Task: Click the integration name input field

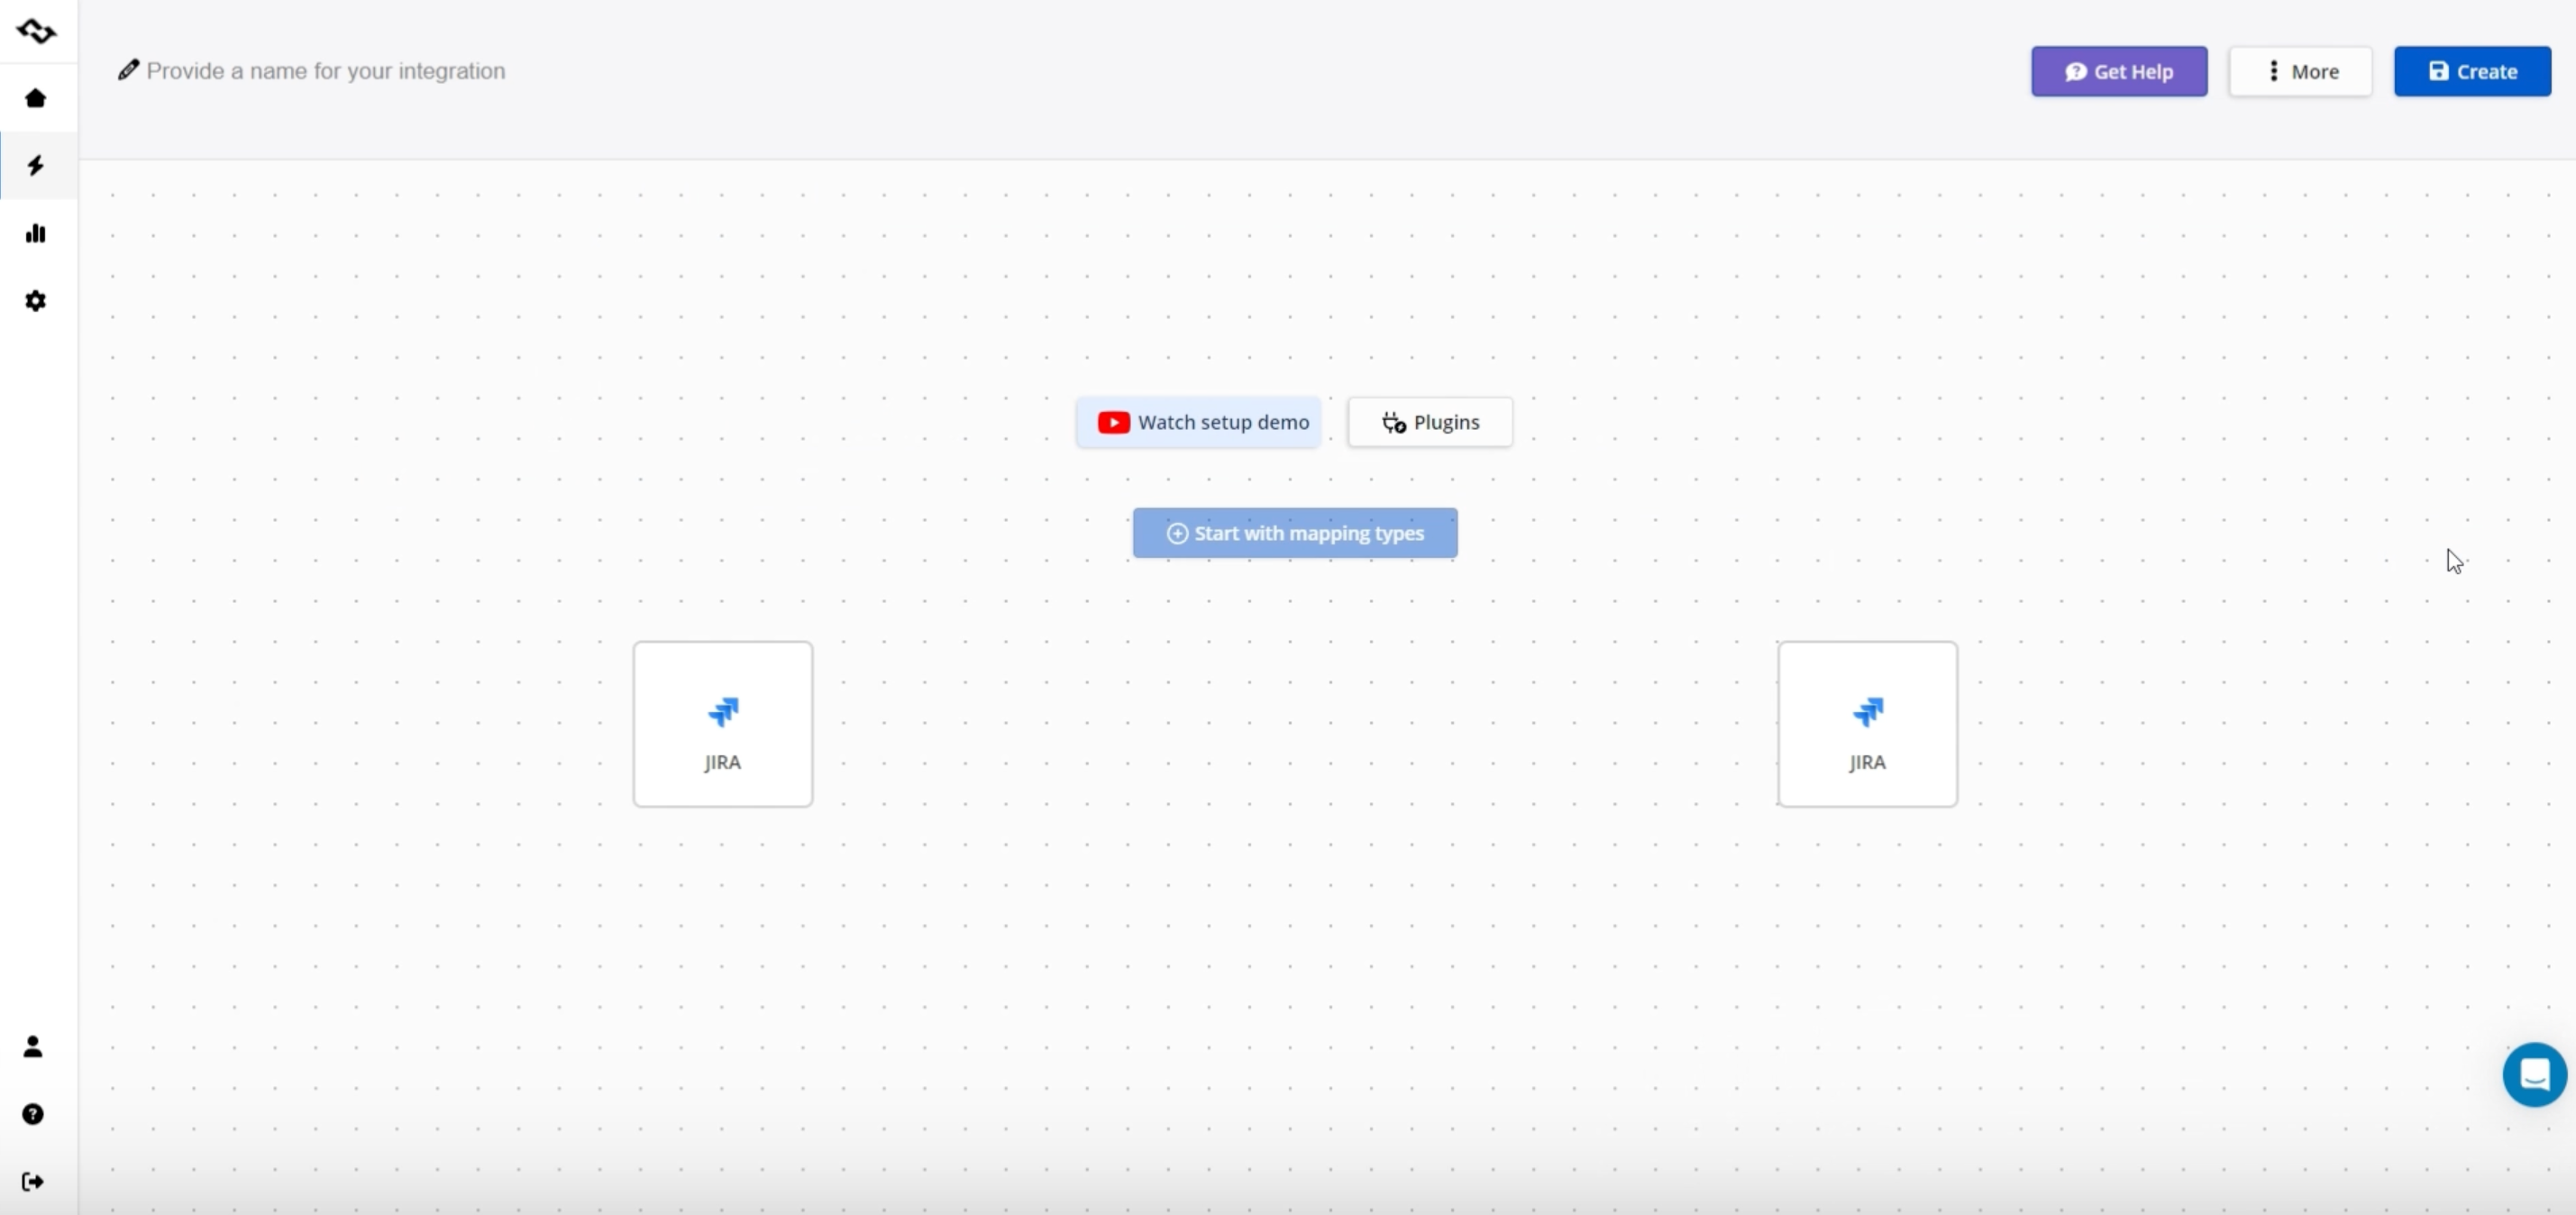Action: pyautogui.click(x=326, y=71)
